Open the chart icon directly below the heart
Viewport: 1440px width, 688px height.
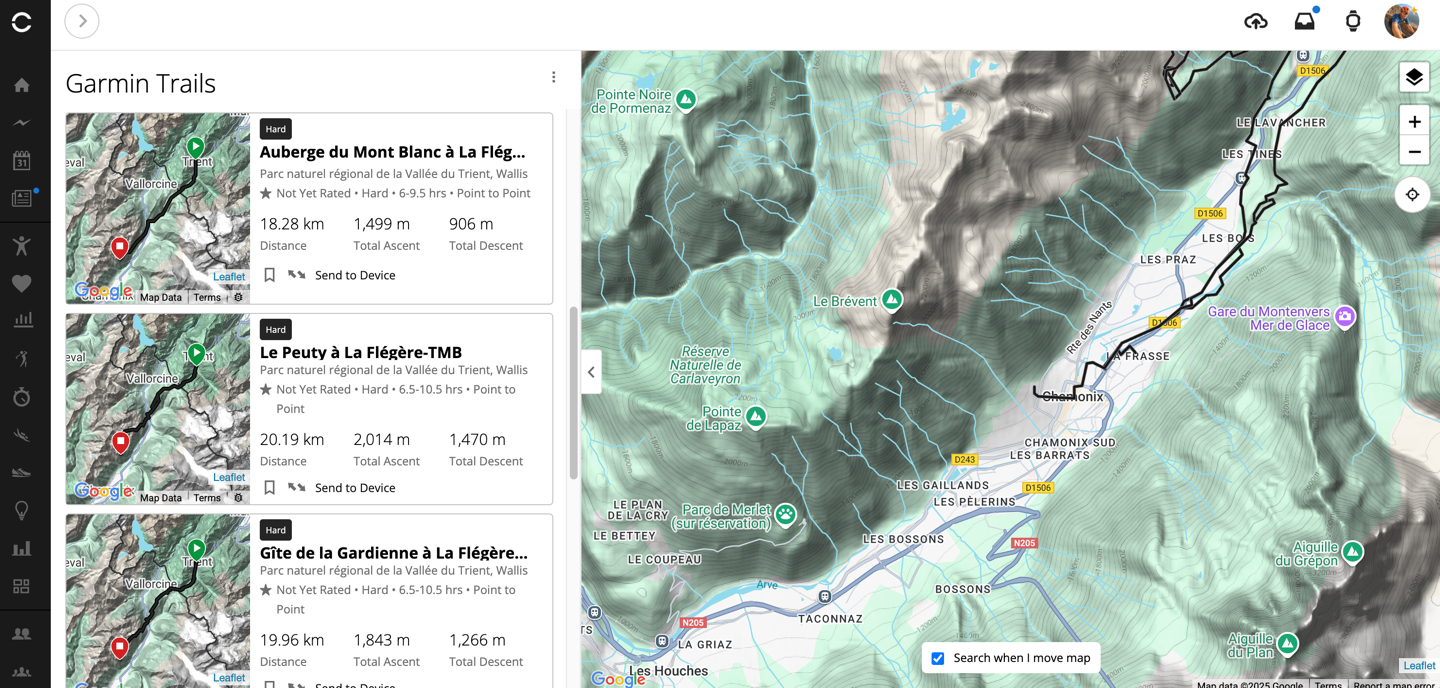22,320
